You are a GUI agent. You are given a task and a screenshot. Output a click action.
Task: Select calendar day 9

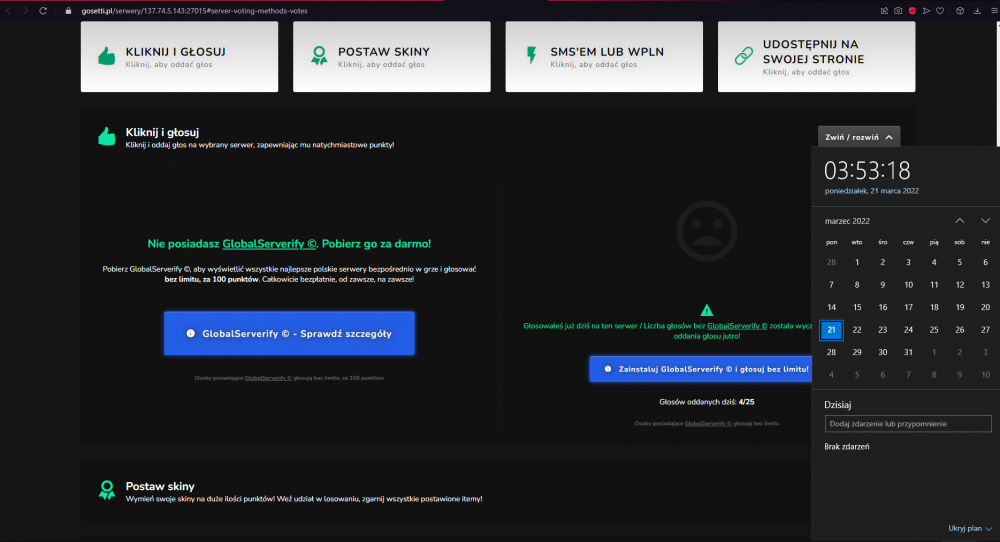[883, 285]
